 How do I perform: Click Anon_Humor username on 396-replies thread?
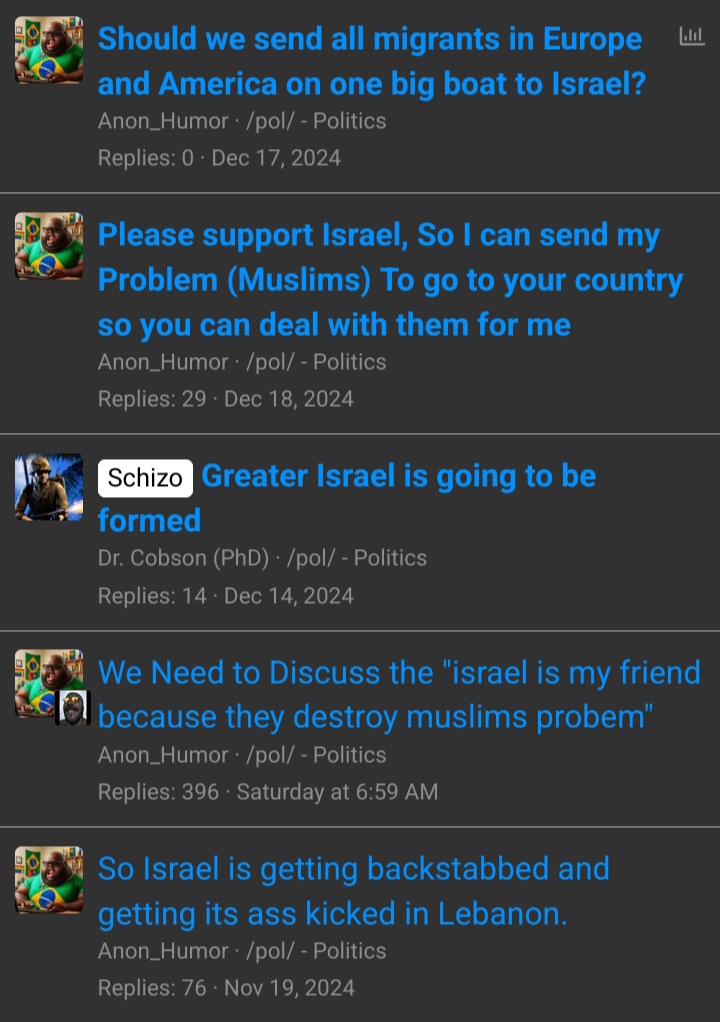click(163, 755)
